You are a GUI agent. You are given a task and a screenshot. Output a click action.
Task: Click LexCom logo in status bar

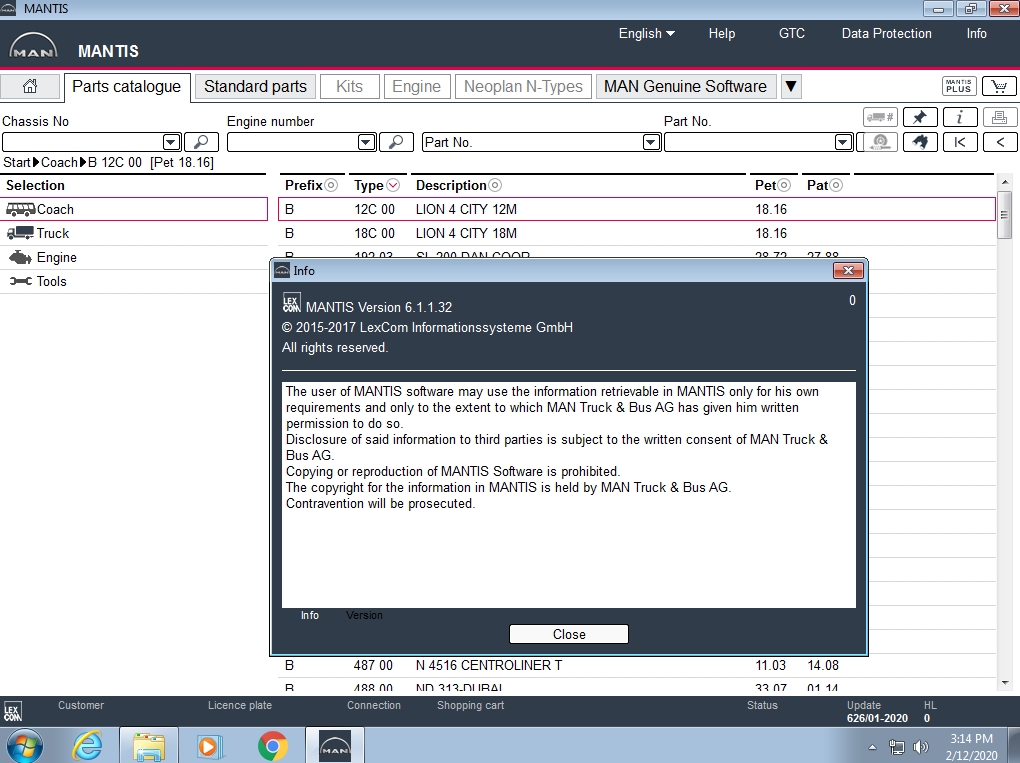(12, 712)
